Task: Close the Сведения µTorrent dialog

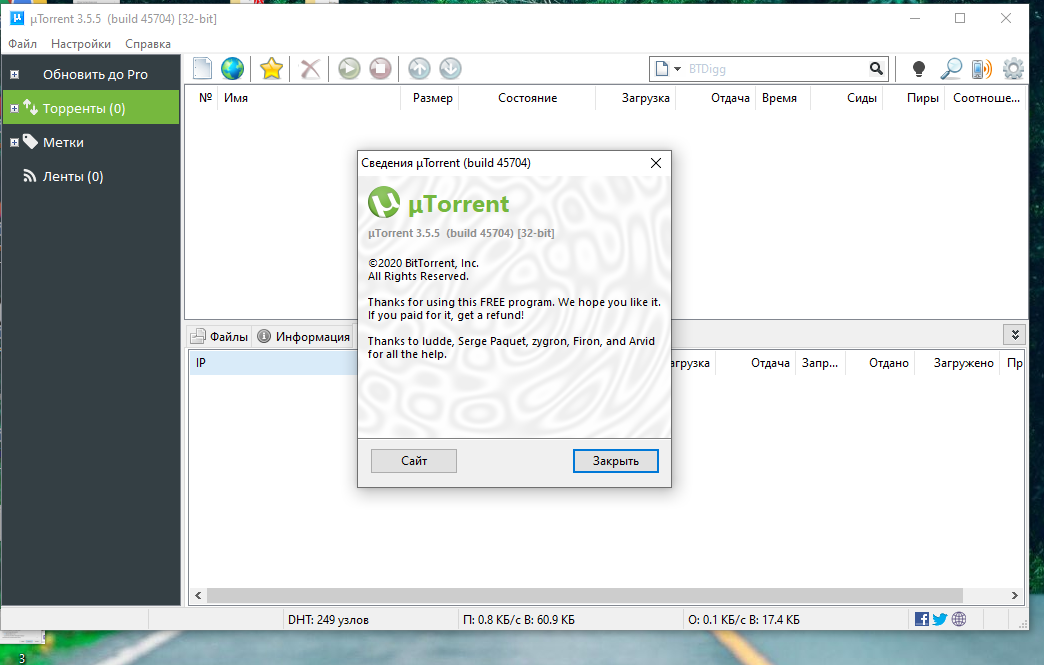Action: [x=656, y=163]
